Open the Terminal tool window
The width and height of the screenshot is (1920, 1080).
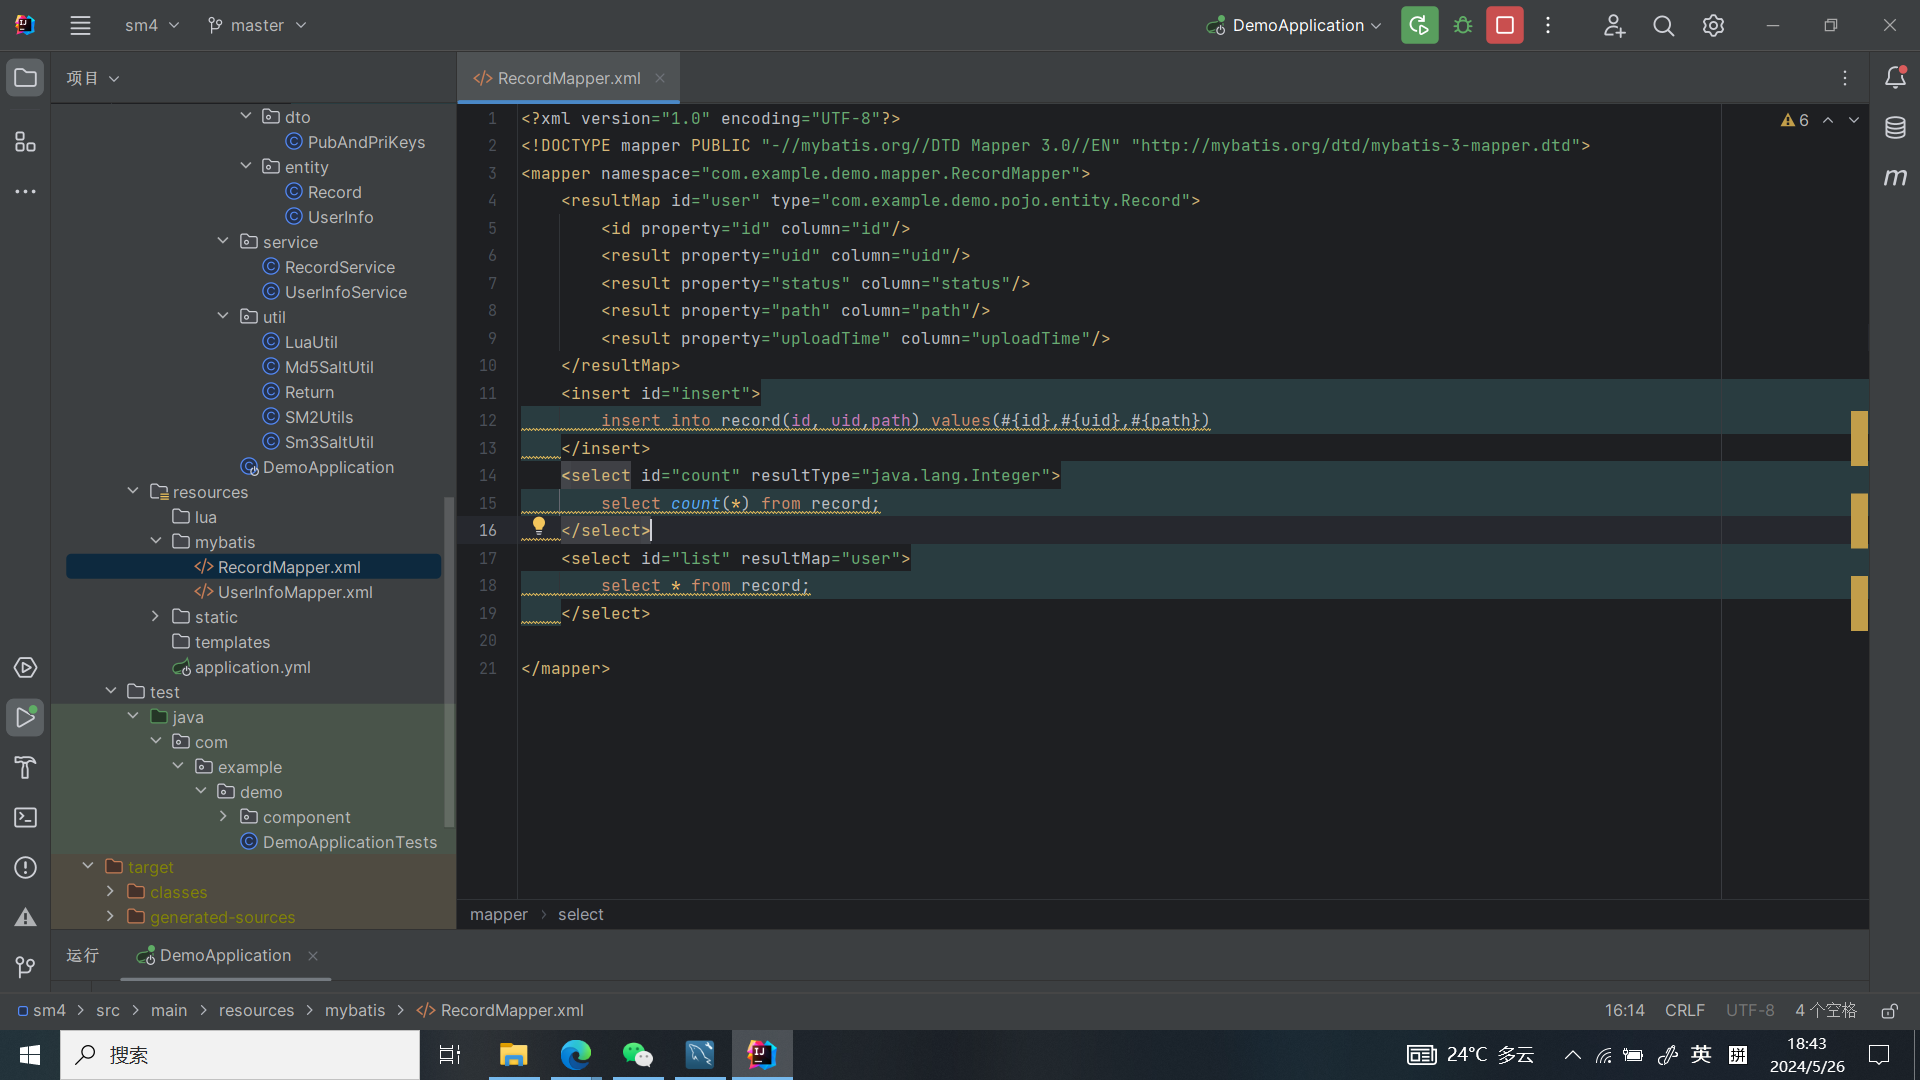[26, 818]
